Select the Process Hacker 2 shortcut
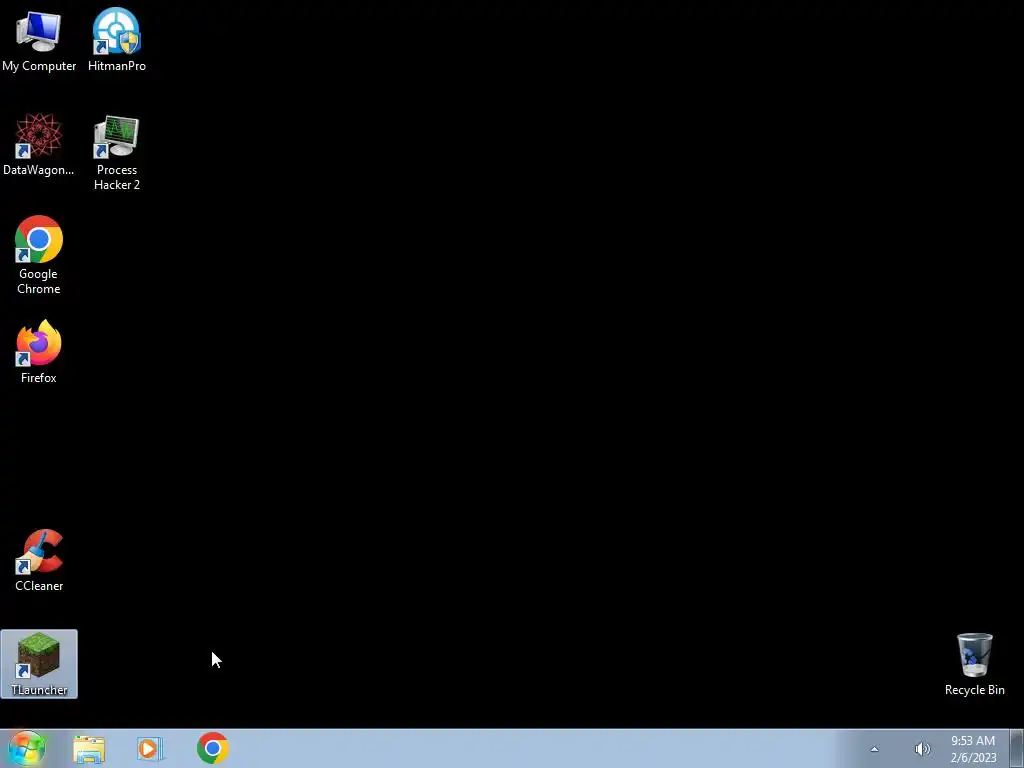 pos(116,153)
